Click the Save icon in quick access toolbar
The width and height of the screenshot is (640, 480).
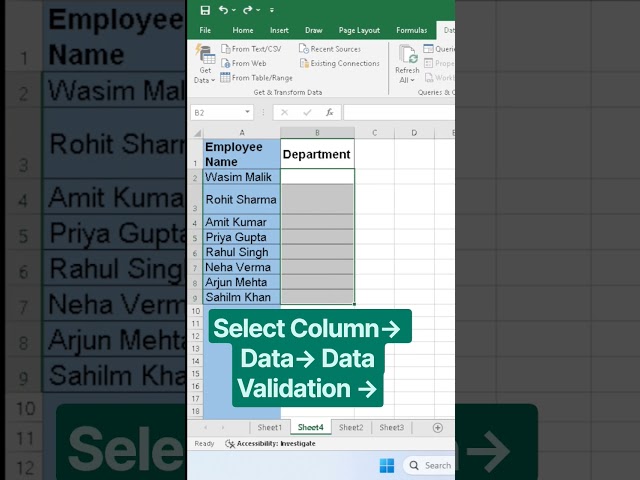click(x=205, y=10)
